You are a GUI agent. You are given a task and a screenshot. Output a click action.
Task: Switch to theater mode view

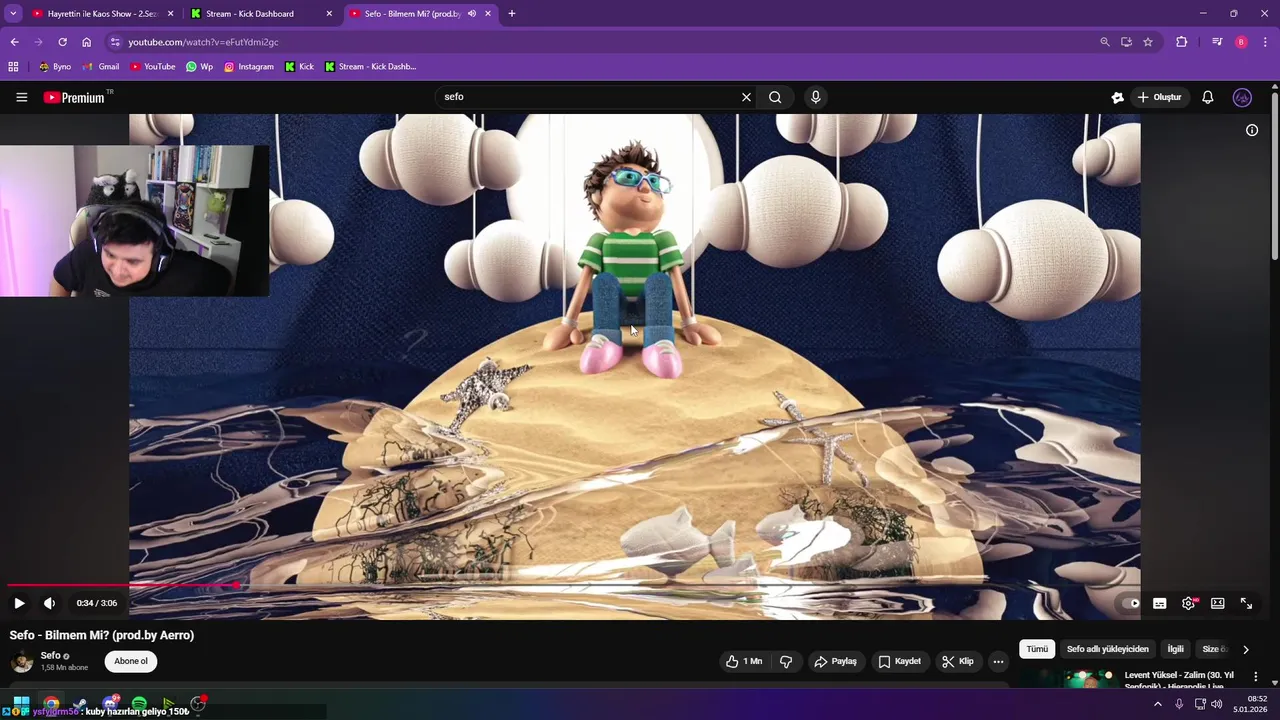click(1217, 603)
